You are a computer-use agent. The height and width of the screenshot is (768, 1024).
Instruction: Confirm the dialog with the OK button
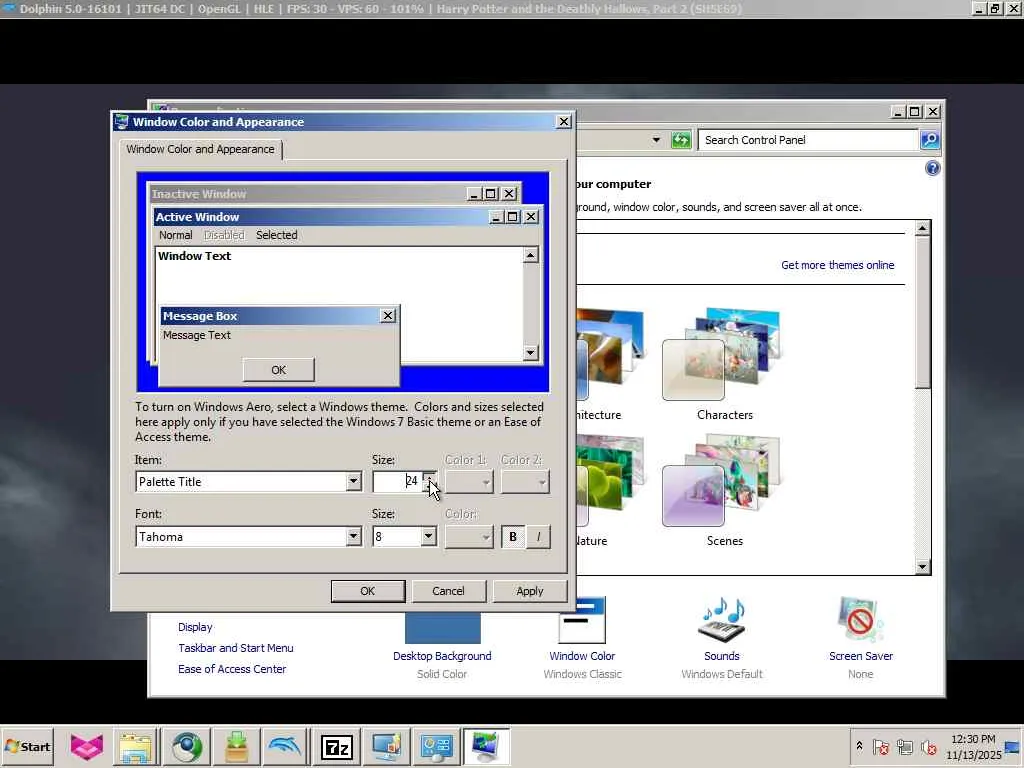(368, 591)
